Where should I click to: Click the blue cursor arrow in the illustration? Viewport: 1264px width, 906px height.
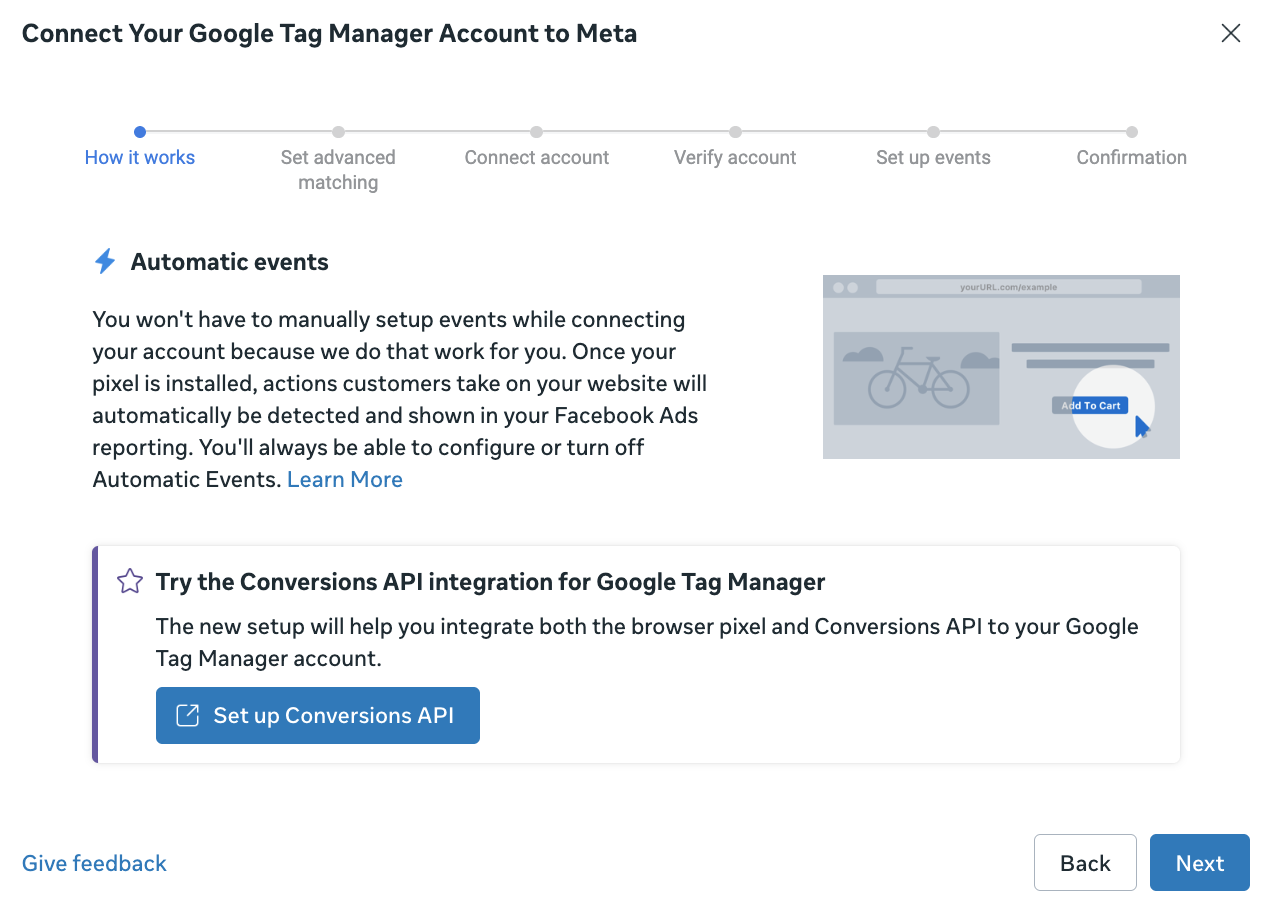coord(1141,426)
